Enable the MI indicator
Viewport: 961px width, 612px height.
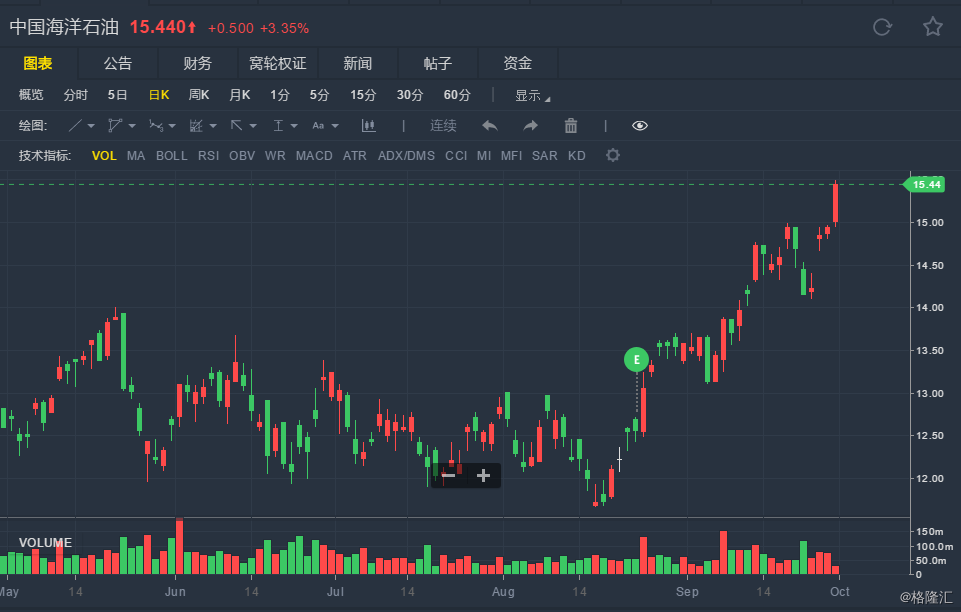484,156
